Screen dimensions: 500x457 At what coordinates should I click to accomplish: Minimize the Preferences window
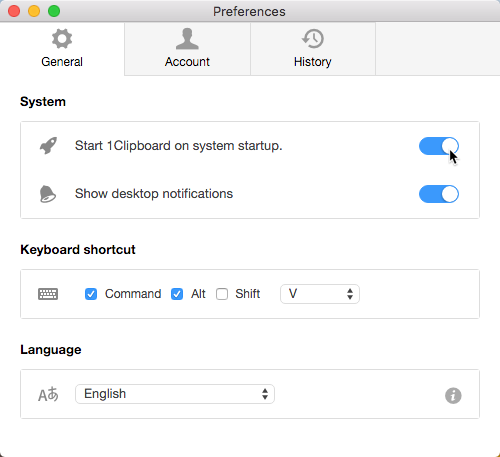[34, 11]
